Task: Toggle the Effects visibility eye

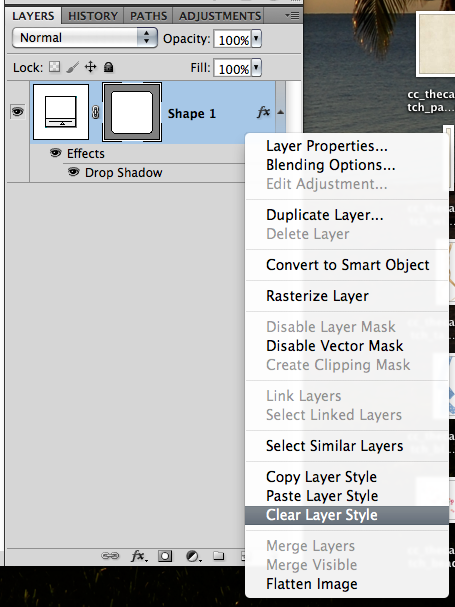Action: (x=56, y=153)
